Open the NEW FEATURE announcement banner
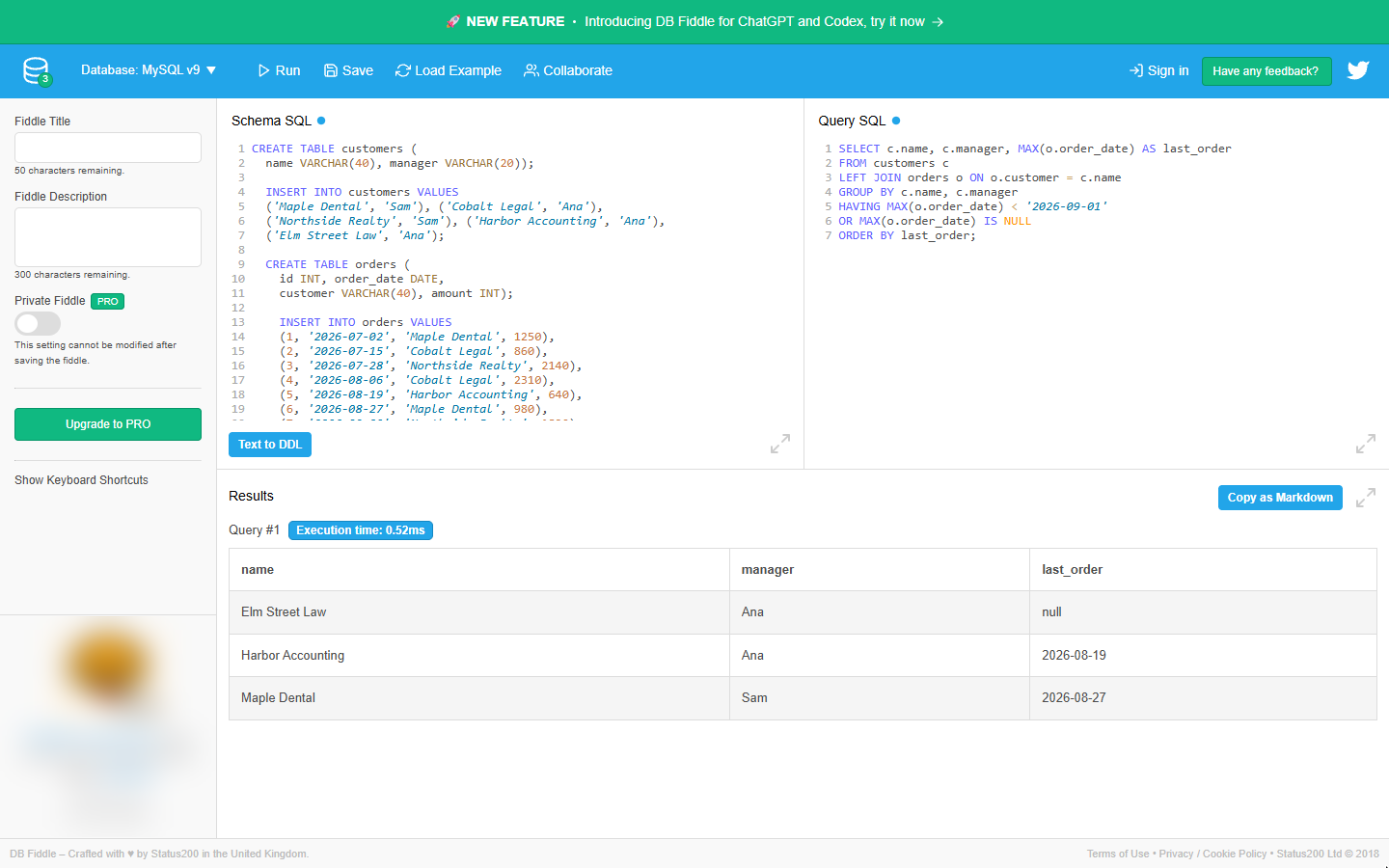Viewport: 1389px width, 868px height. coord(694,21)
